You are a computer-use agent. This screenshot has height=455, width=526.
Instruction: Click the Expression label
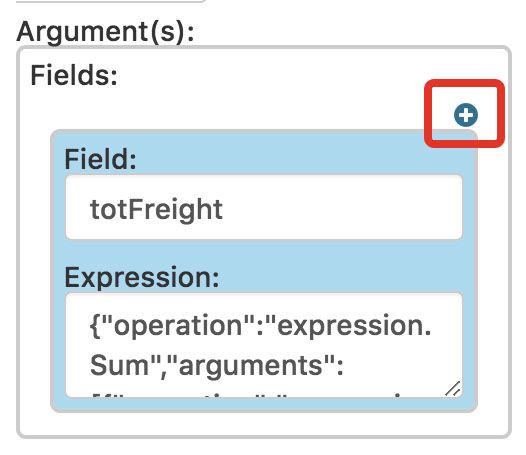coord(142,277)
